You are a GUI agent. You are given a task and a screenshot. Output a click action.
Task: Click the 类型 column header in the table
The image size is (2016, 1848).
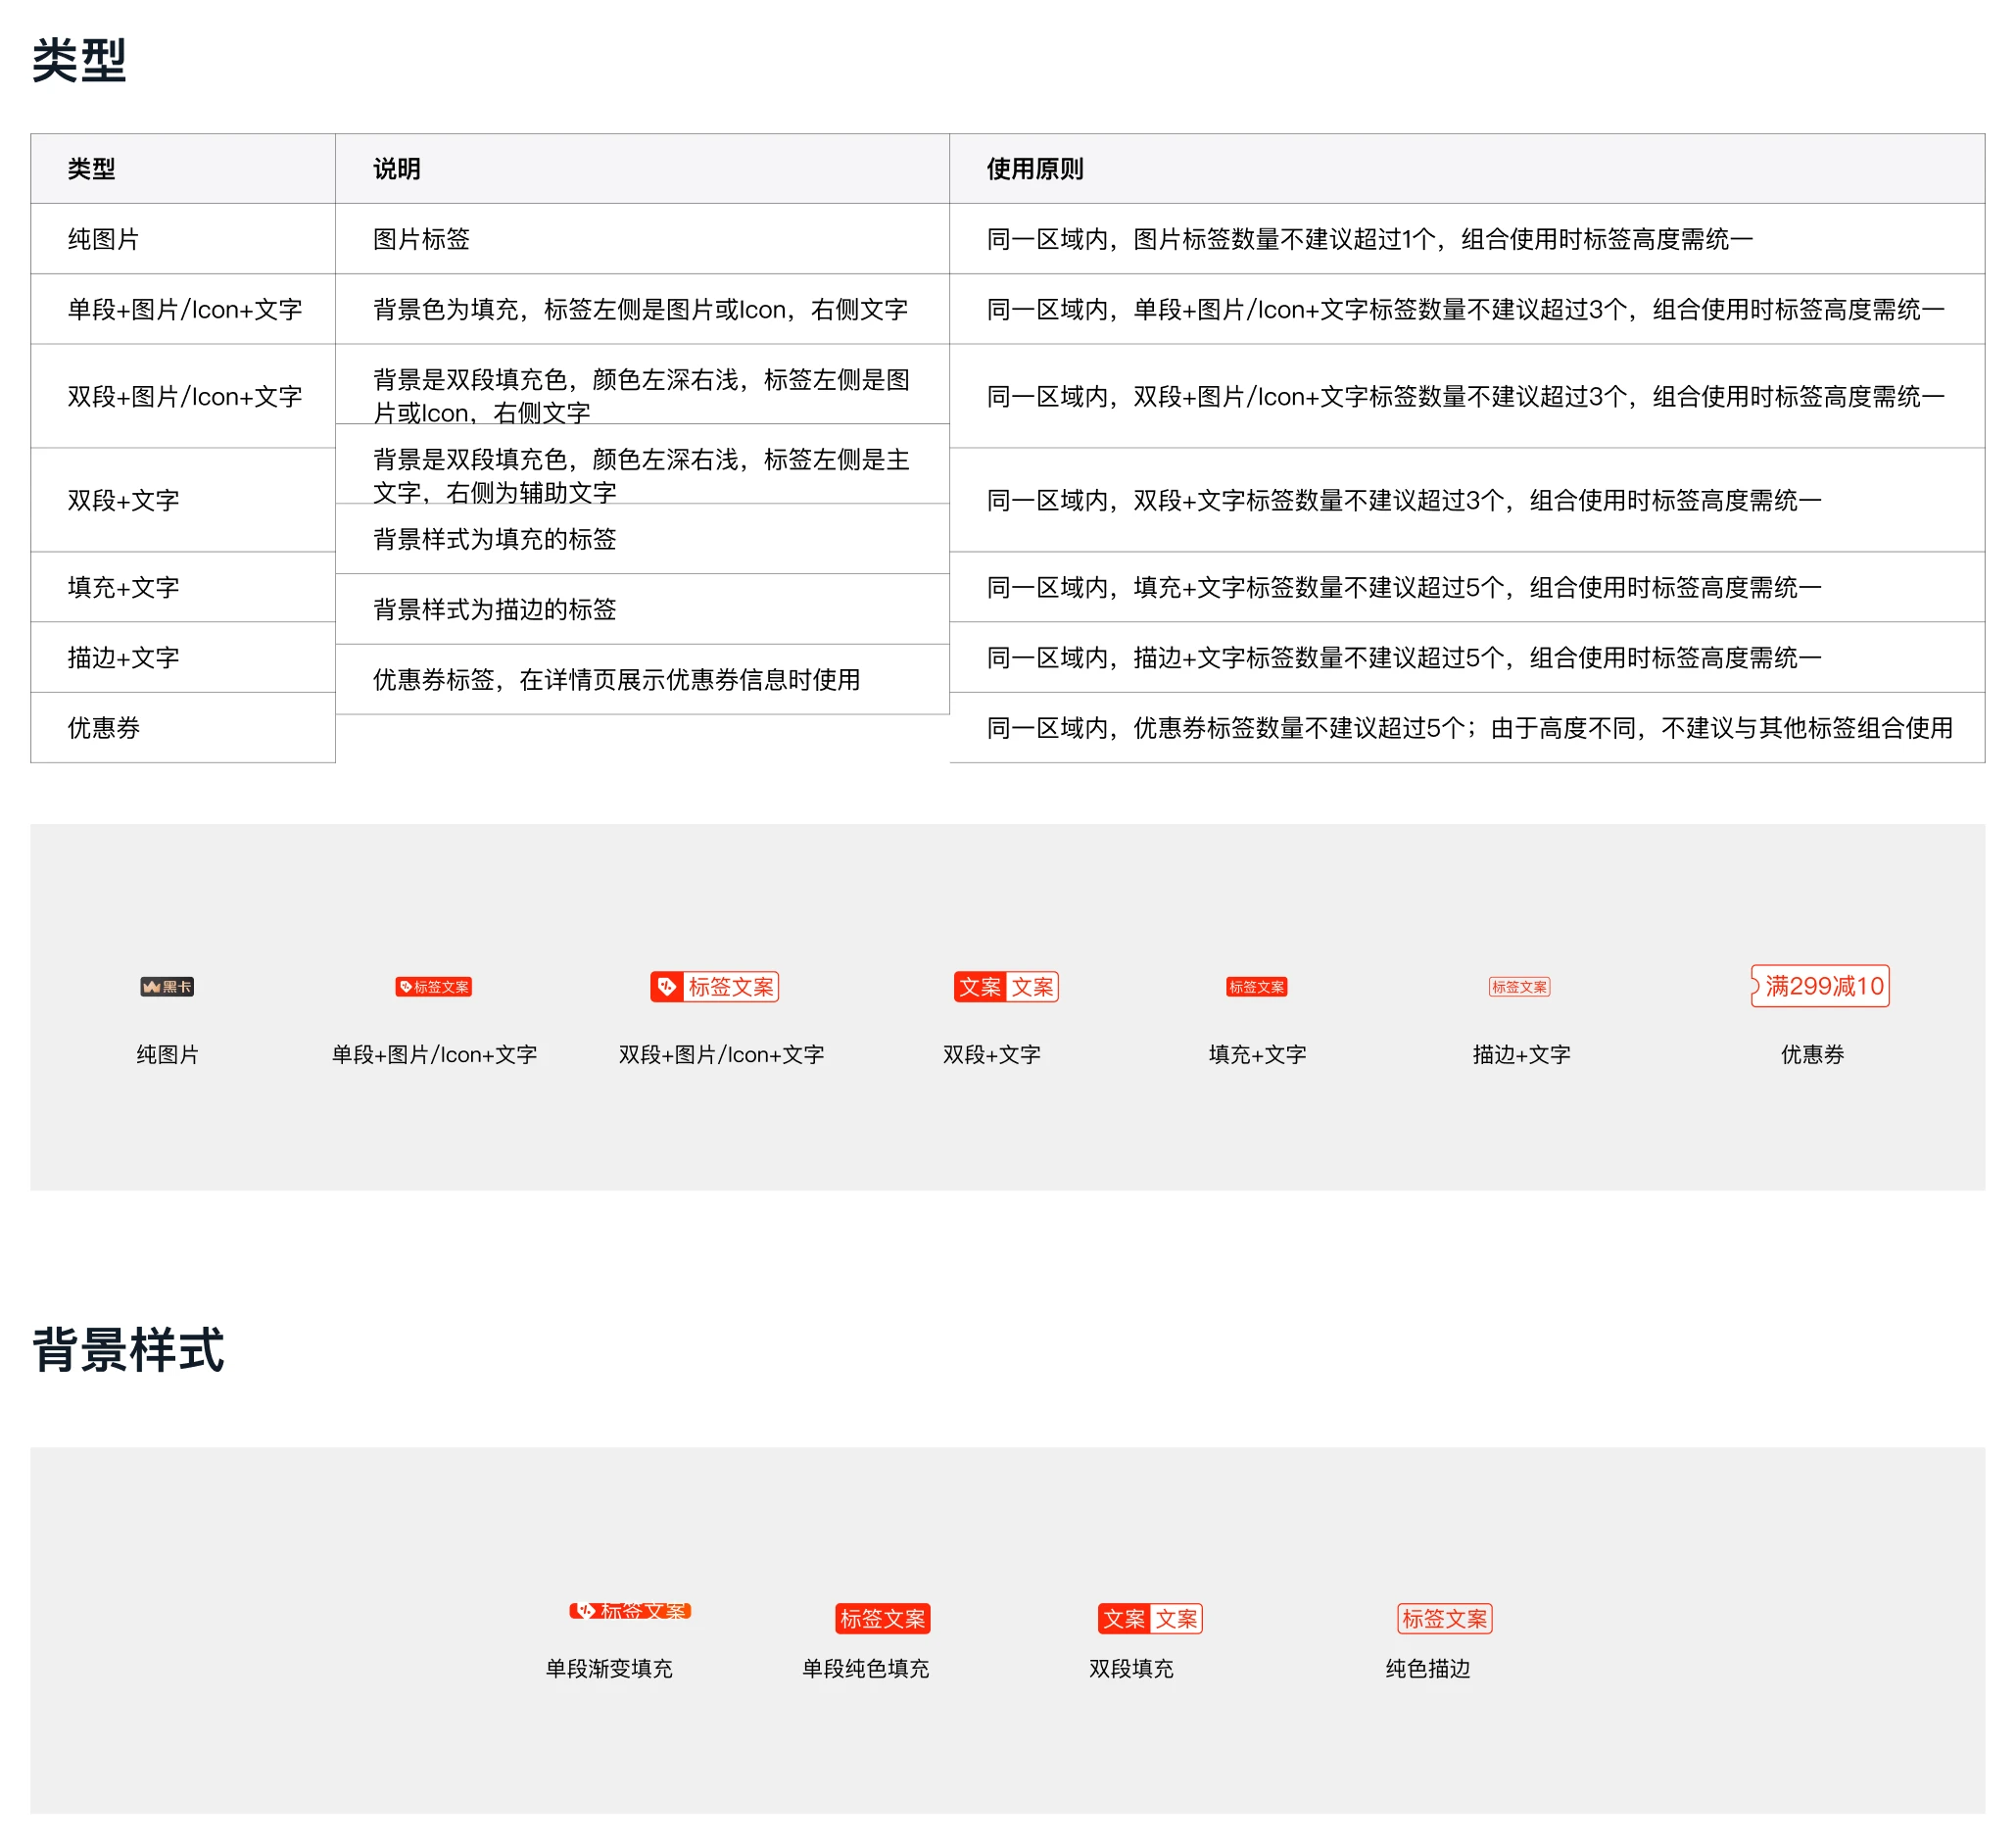(x=183, y=169)
